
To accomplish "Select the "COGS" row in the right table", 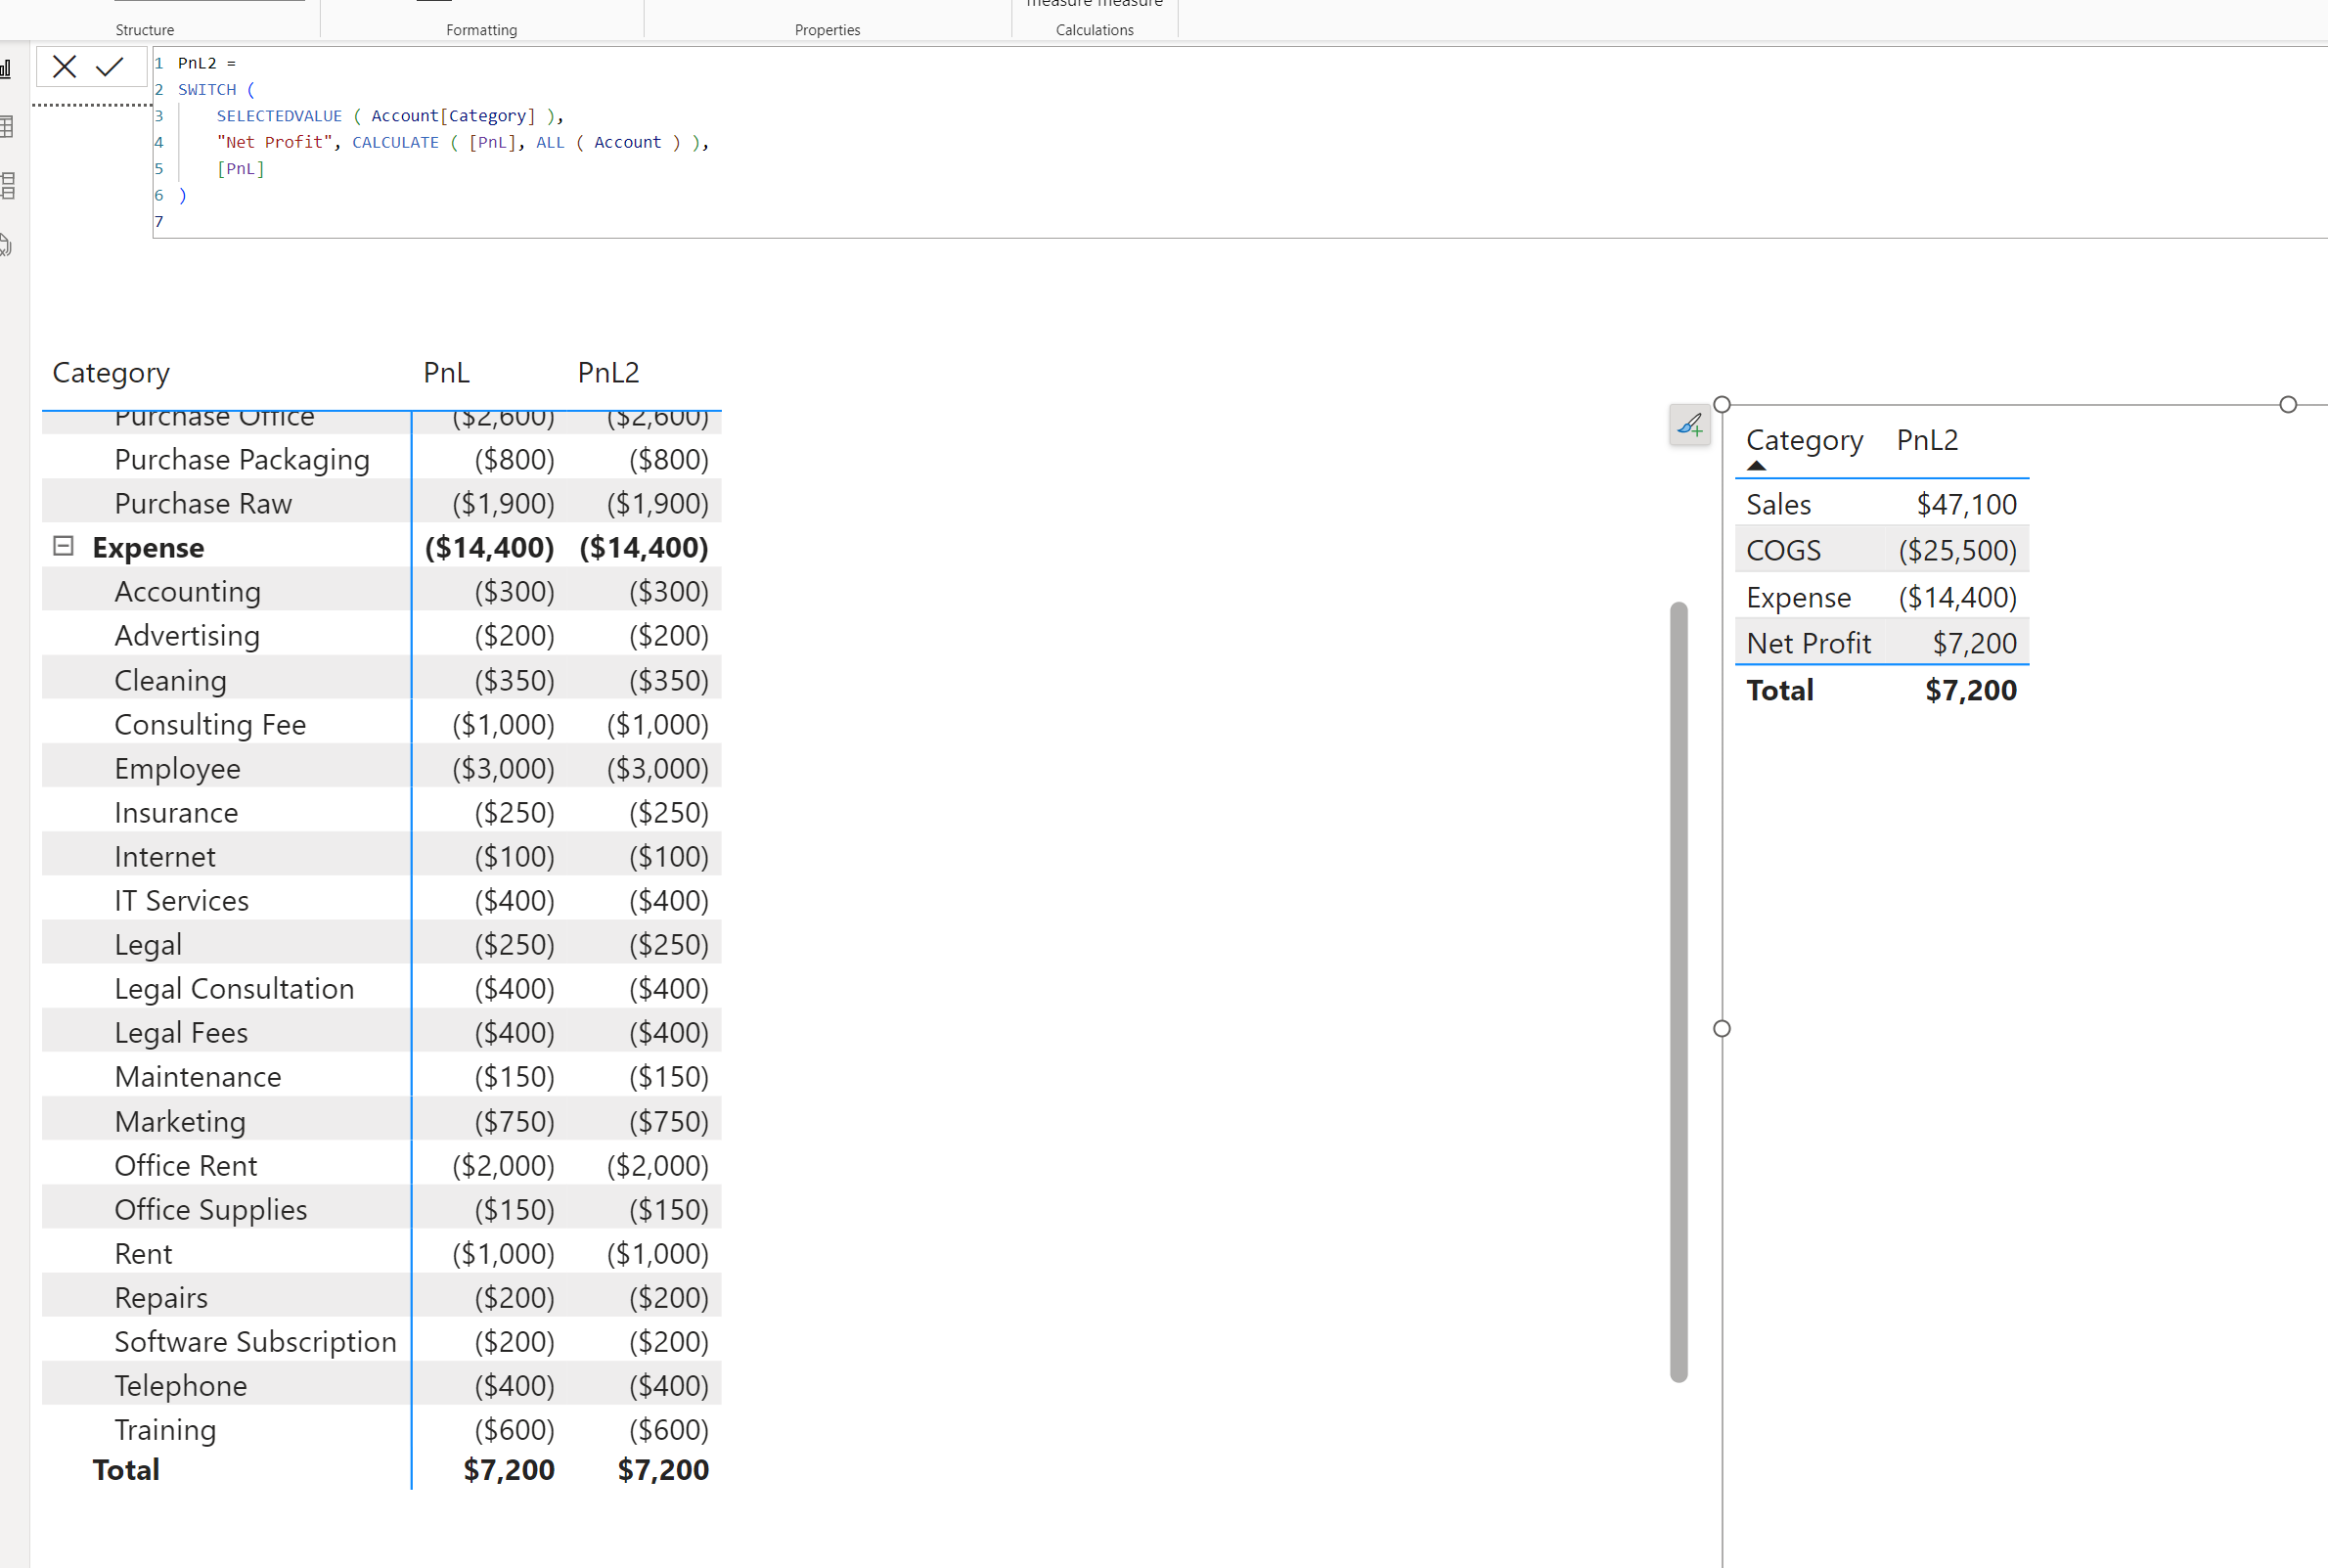I will 1881,550.
